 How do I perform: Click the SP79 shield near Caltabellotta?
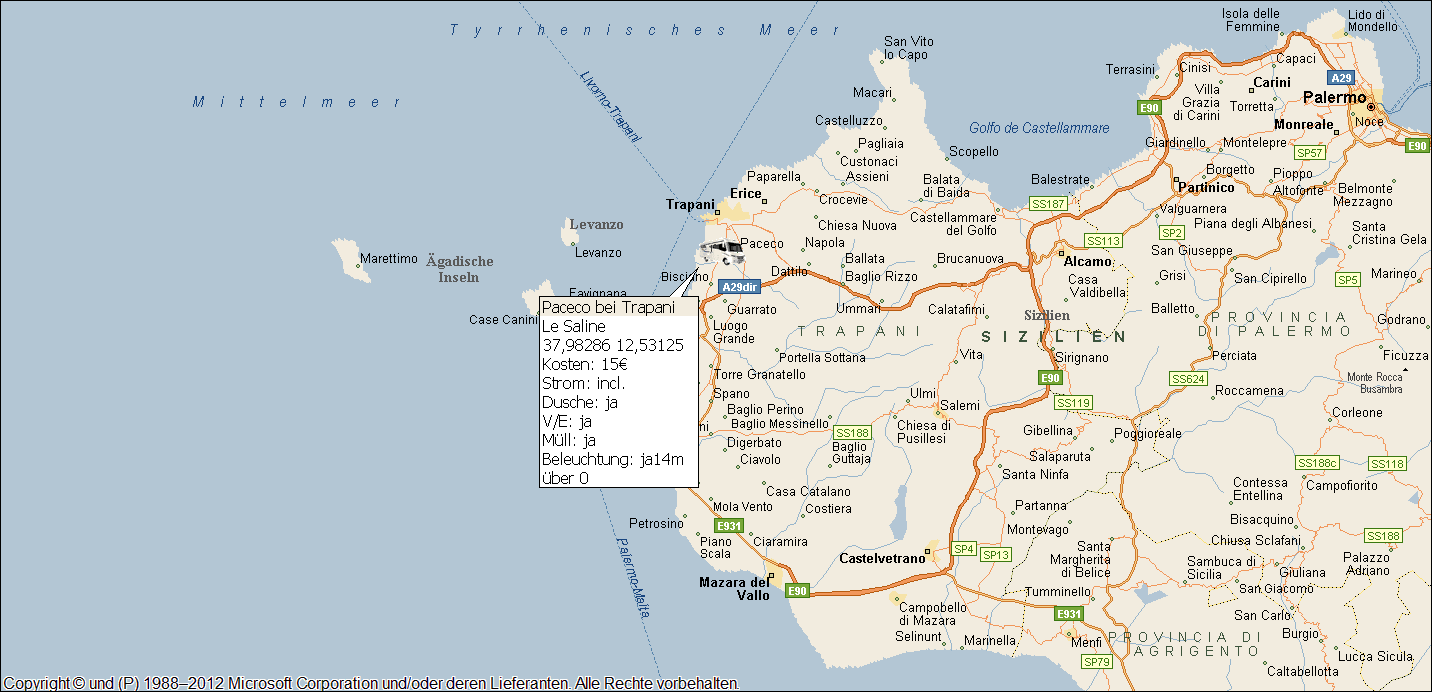(x=1096, y=661)
